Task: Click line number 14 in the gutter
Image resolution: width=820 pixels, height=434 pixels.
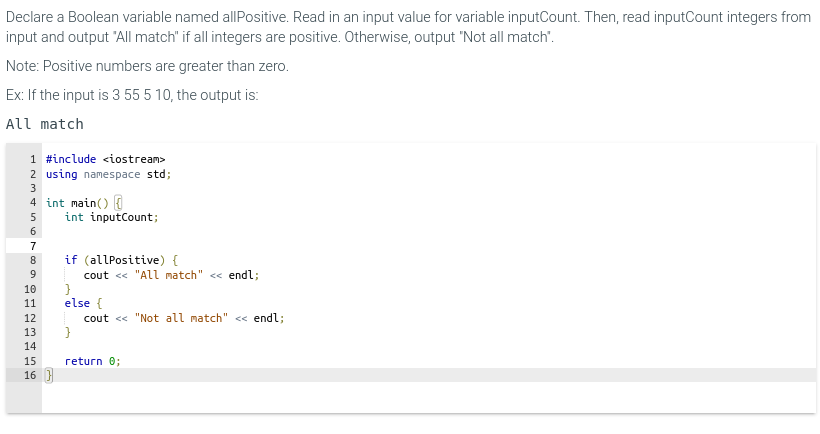Action: point(30,347)
